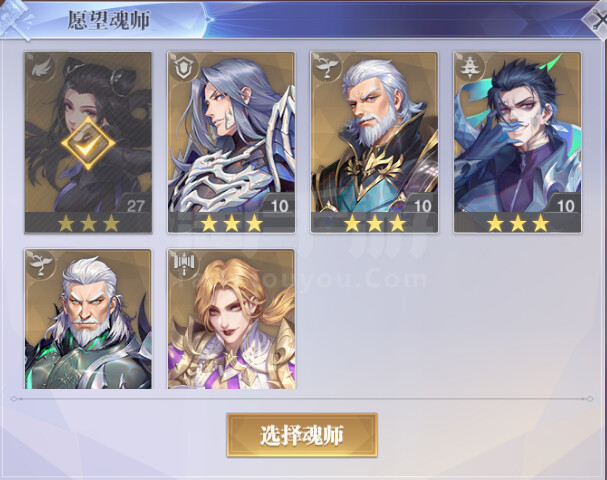The height and width of the screenshot is (480, 607).
Task: Click the fortress class icon on the blonde woman card
Action: [x=183, y=264]
